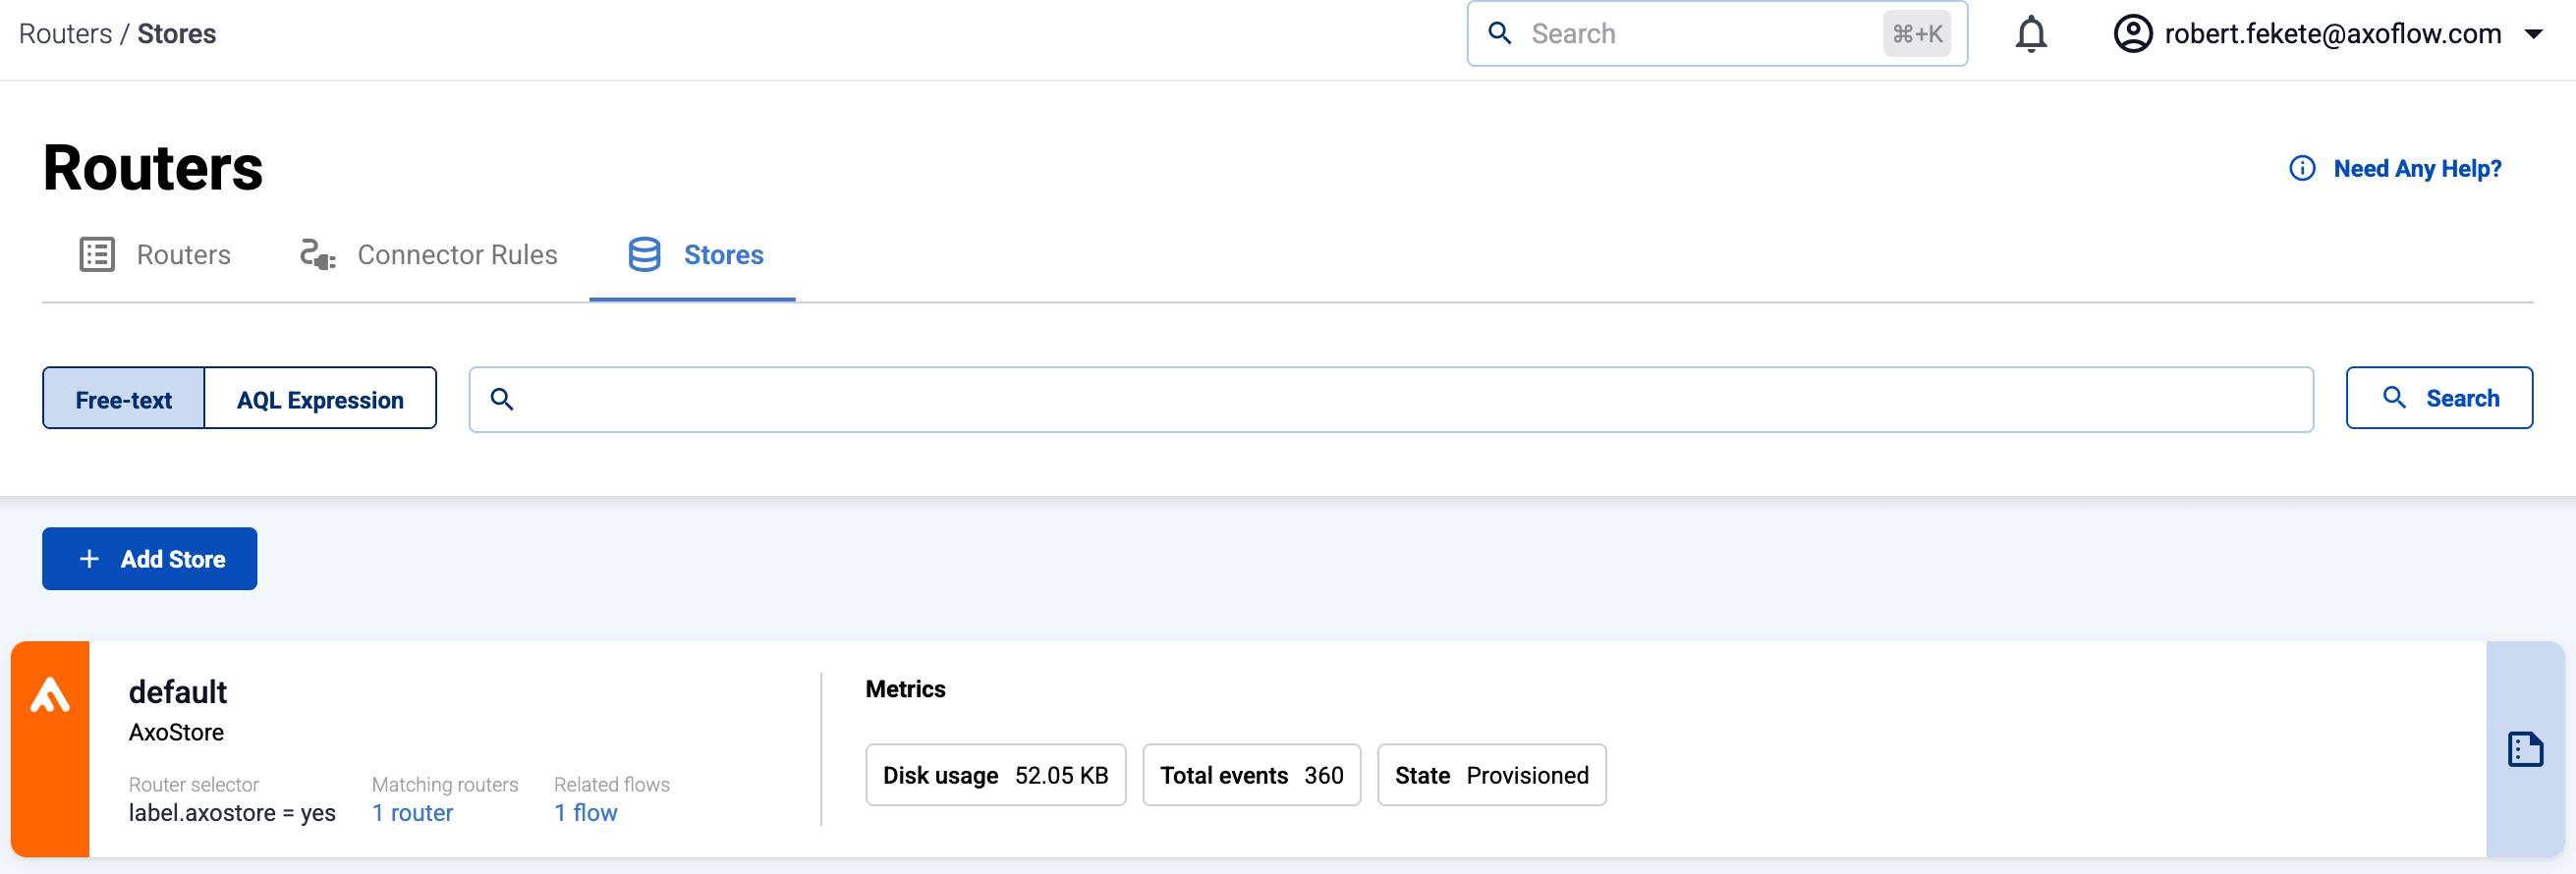Open the default store details document icon
The image size is (2576, 874).
(2524, 749)
